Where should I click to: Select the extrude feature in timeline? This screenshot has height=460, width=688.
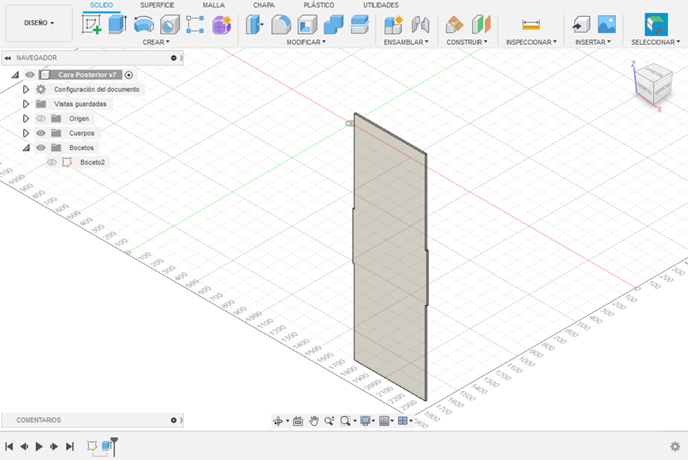tap(106, 446)
